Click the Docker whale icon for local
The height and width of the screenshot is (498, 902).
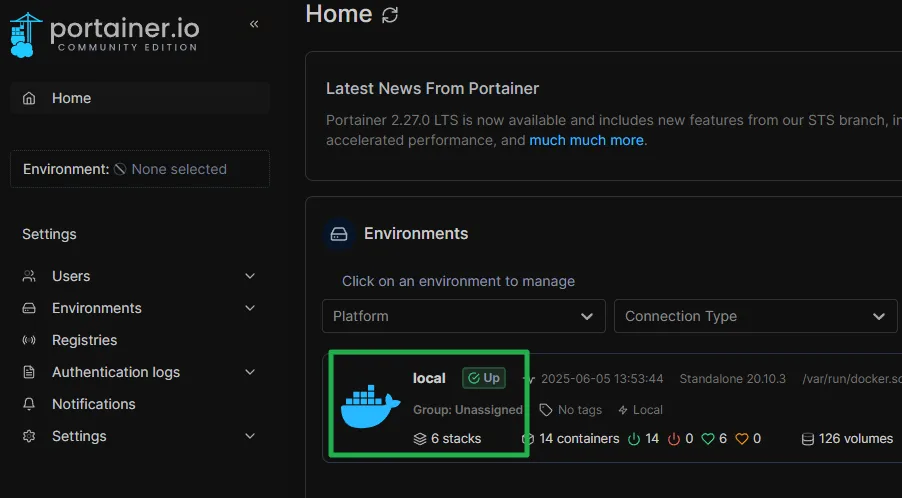[x=370, y=403]
